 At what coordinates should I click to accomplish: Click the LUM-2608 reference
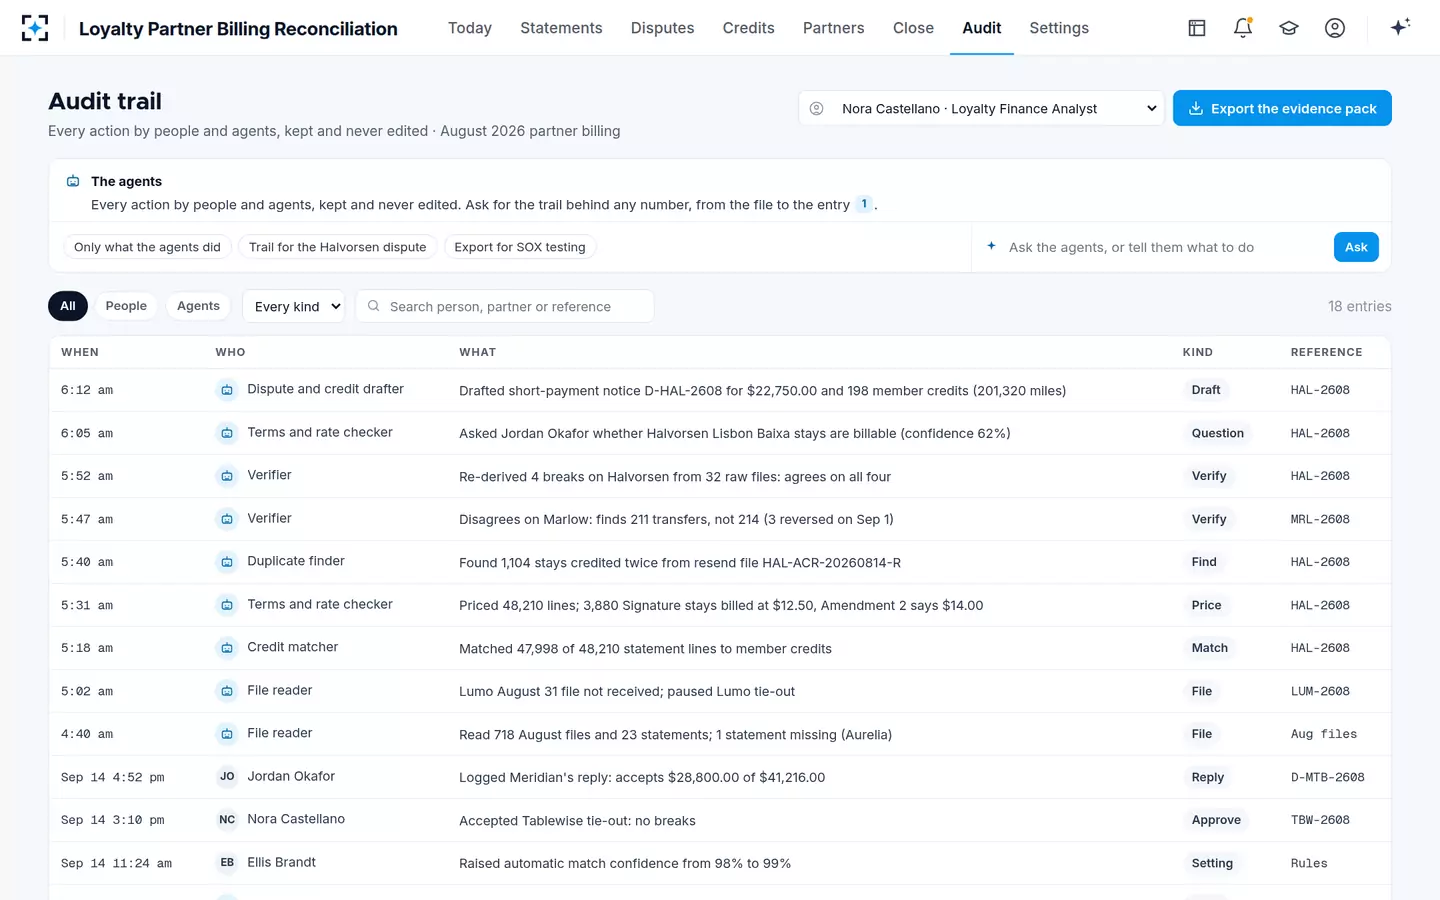1320,691
